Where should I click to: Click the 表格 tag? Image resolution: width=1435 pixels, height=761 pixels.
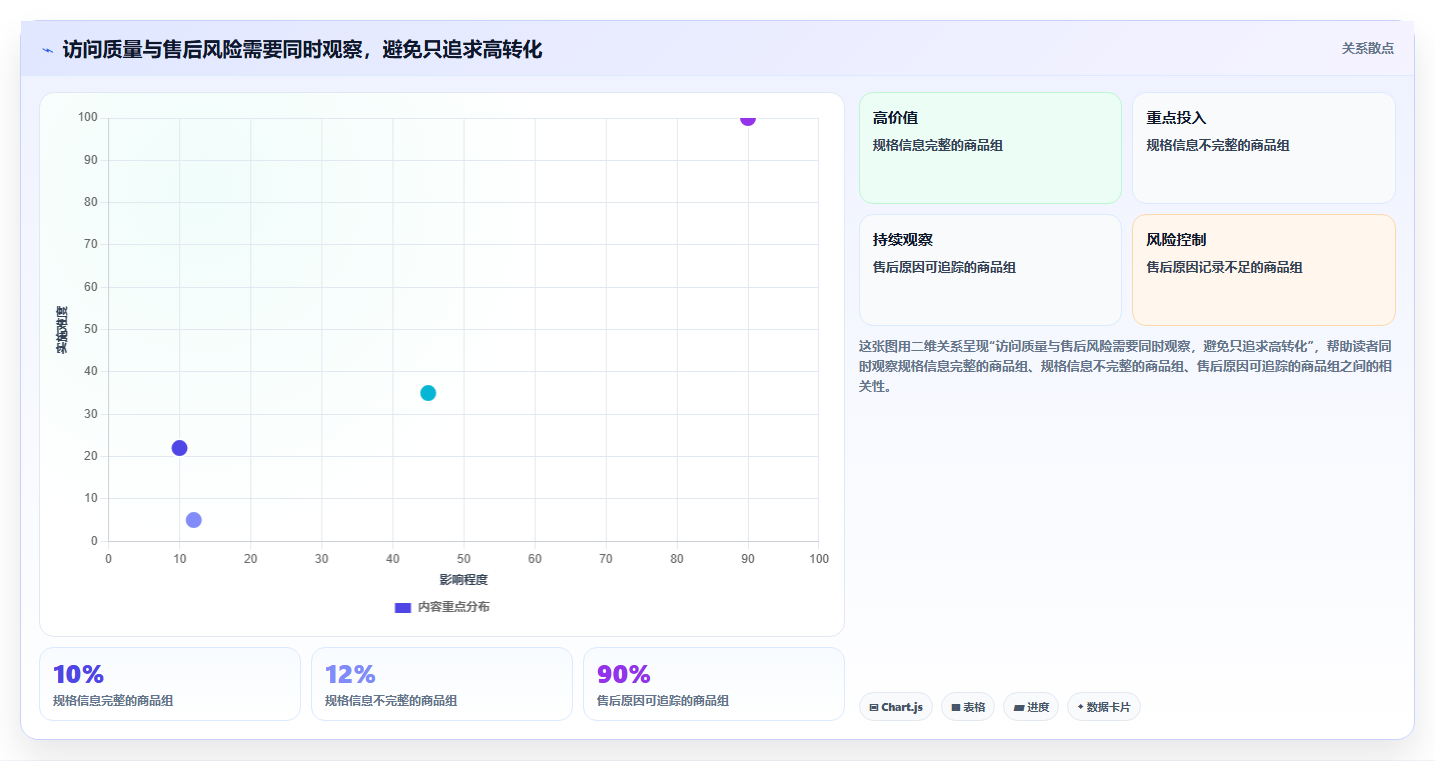[x=968, y=707]
